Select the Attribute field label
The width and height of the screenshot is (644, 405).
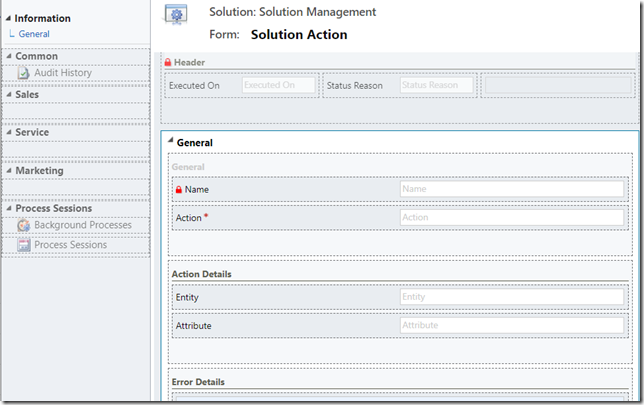(193, 326)
